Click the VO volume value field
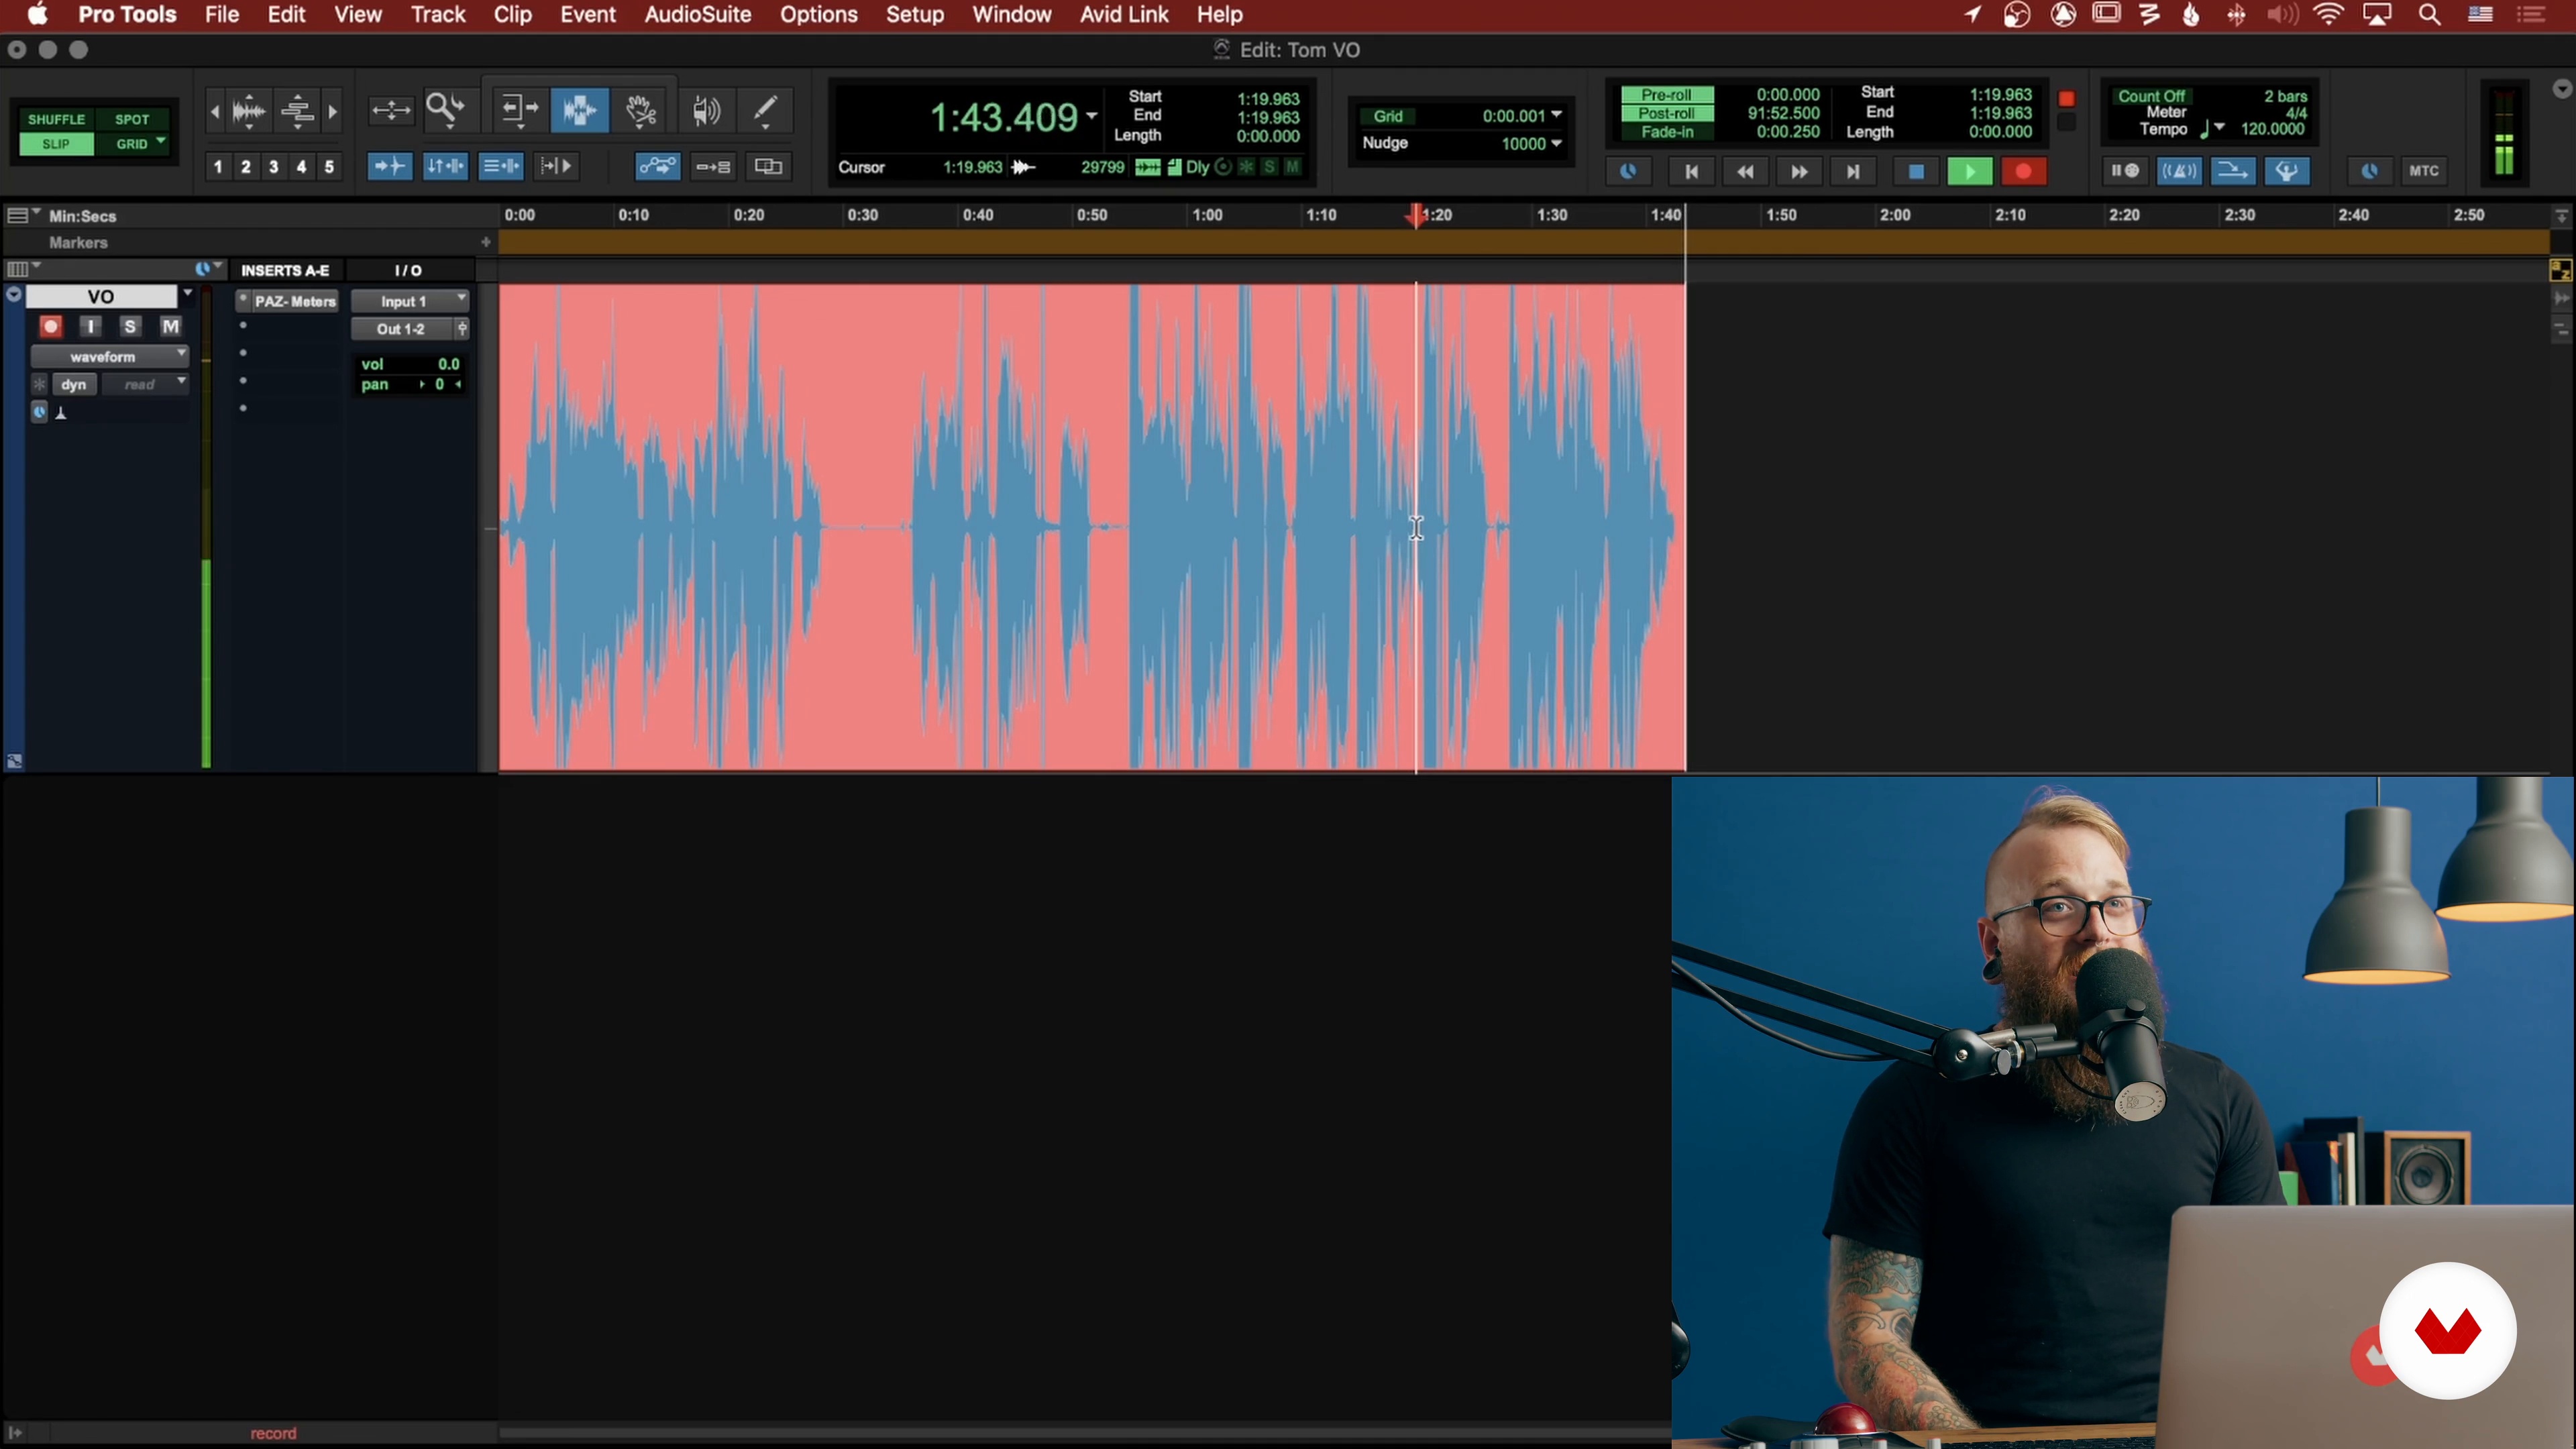 (448, 364)
